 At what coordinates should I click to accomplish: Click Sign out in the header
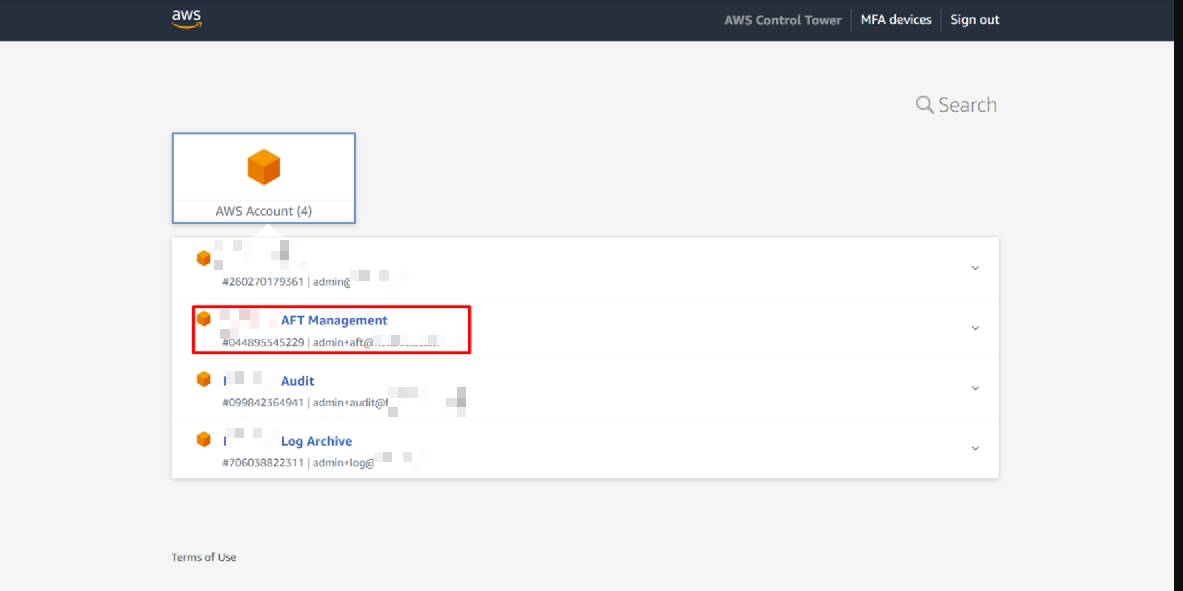(974, 20)
